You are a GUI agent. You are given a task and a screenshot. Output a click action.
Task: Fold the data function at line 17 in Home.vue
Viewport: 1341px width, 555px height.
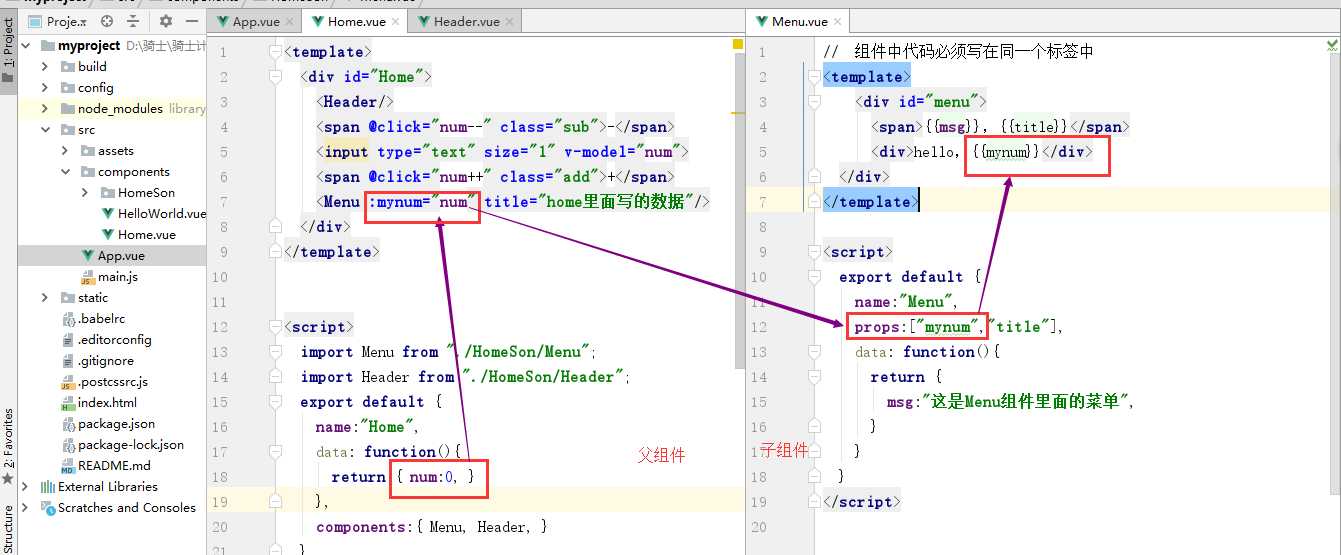[276, 452]
